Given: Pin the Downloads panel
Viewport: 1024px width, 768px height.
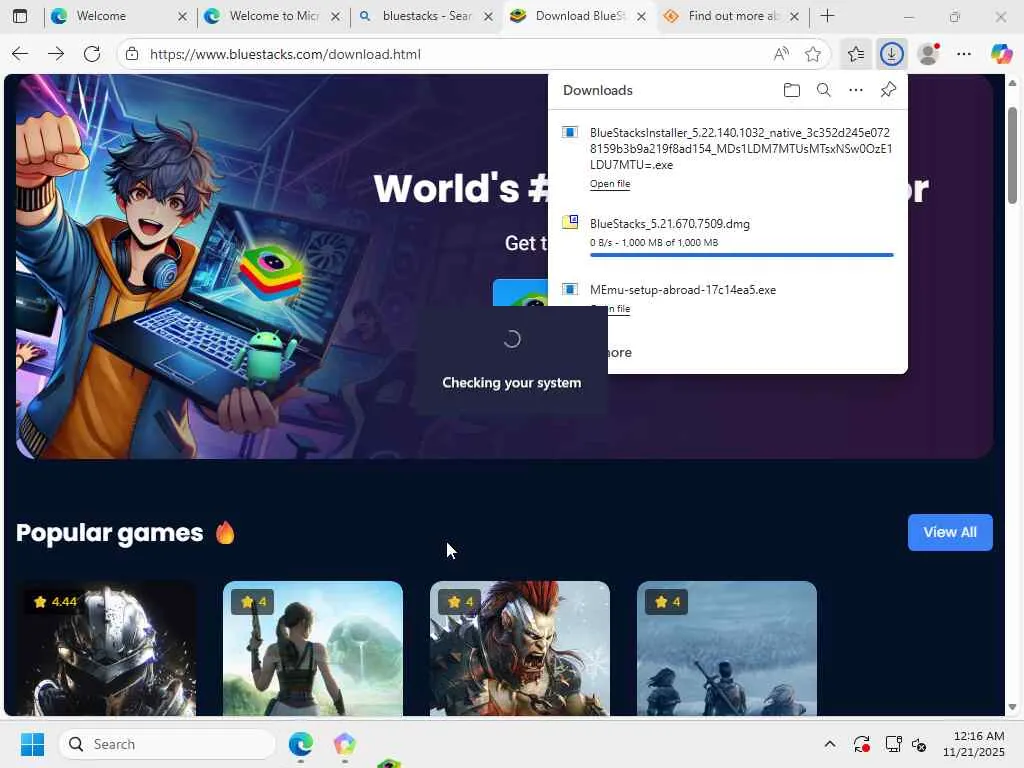Looking at the screenshot, I should pos(888,90).
